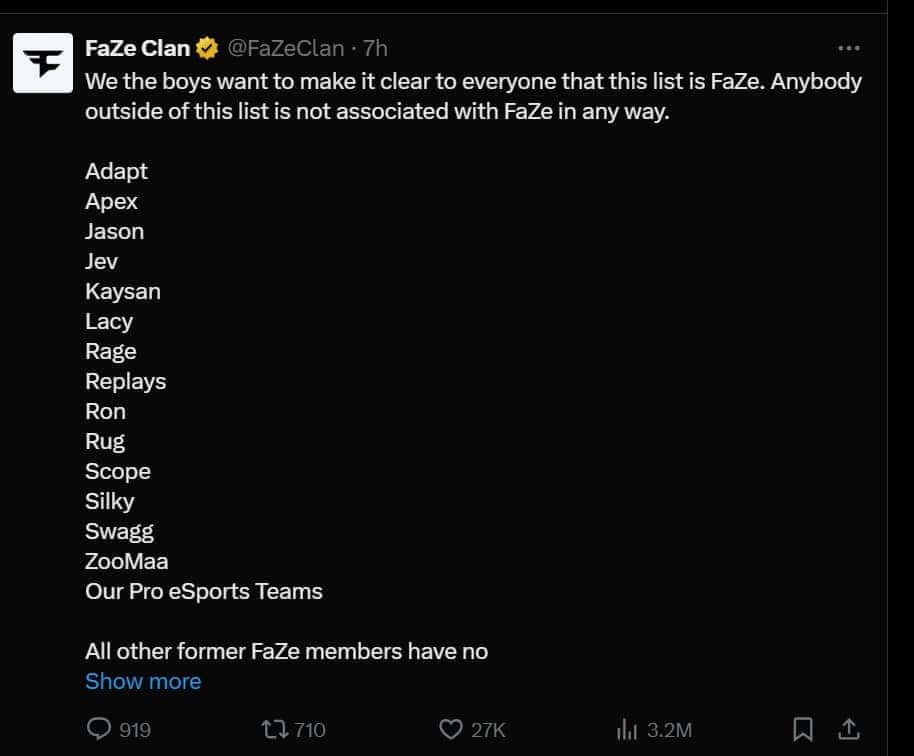Click the repost icon showing 710

273,729
